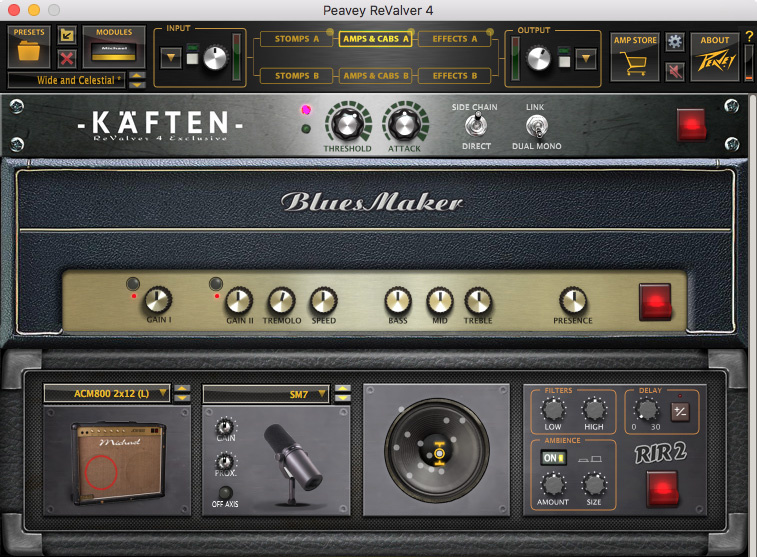Image resolution: width=757 pixels, height=557 pixels.
Task: Click the cabinet selector up arrow
Action: tap(182, 389)
